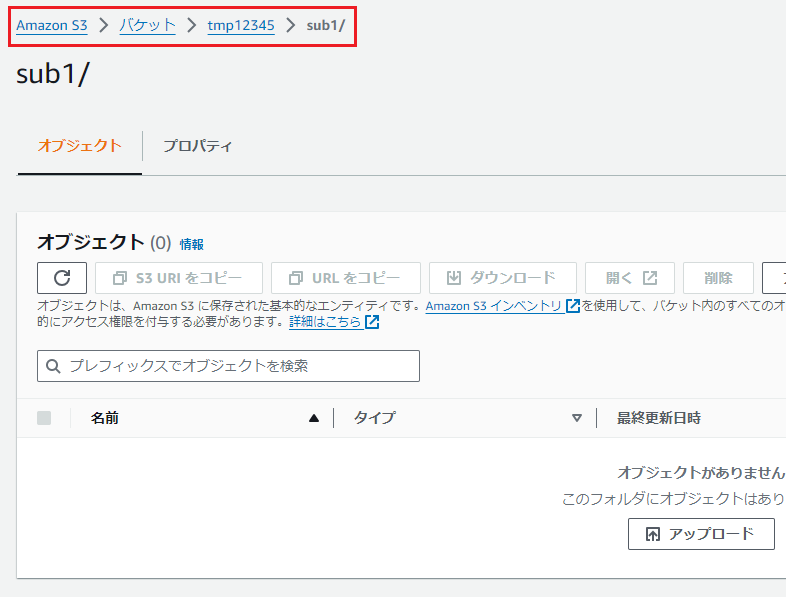Toggle the select-all objects checkbox
Image resolution: width=786 pixels, height=597 pixels.
coord(44,418)
